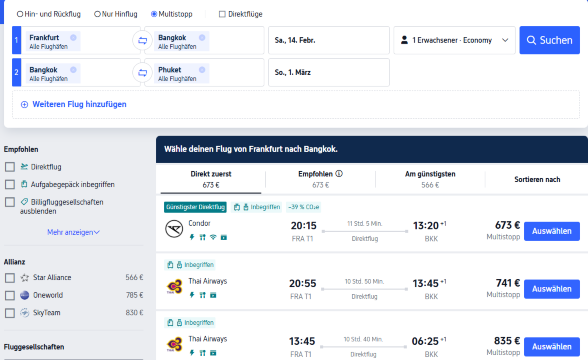
Task: Click the -39 % CO₂e emissions badge
Action: click(303, 207)
